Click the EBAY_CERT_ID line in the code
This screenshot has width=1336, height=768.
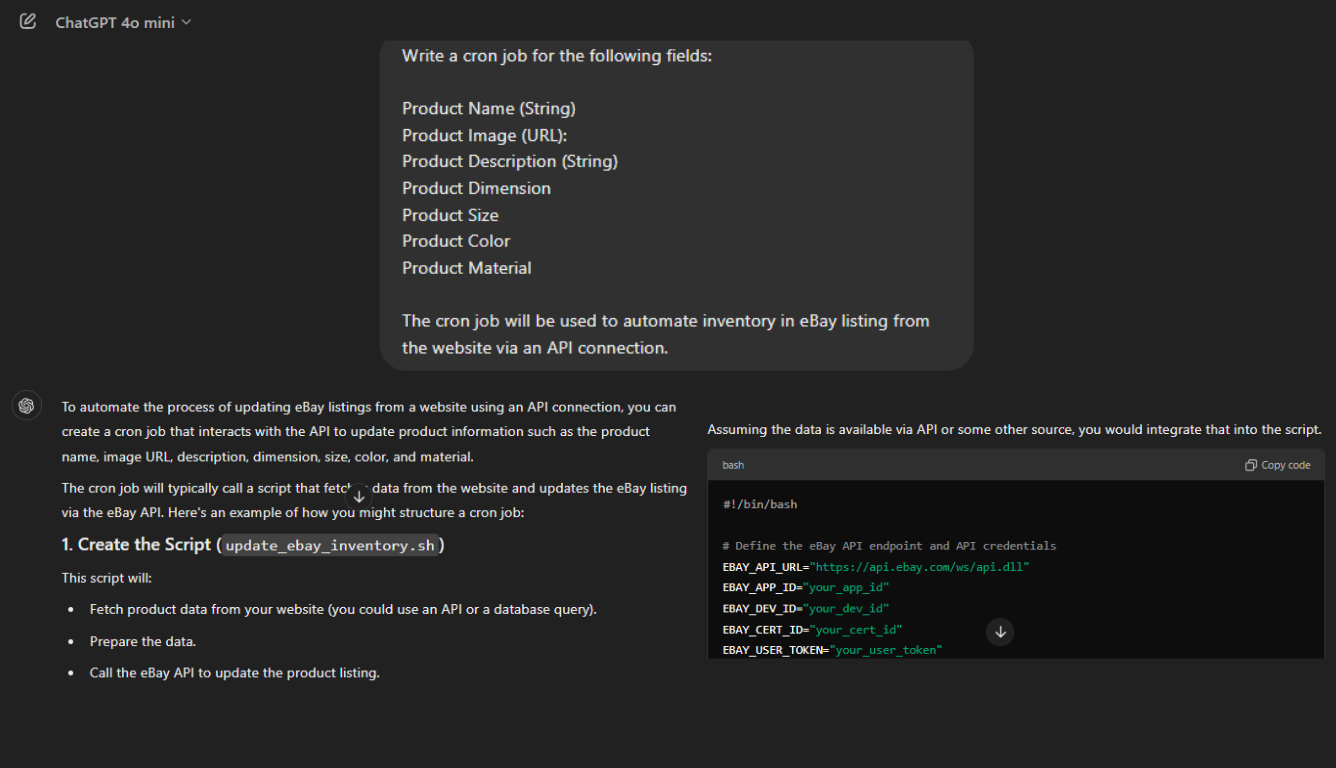pos(813,630)
